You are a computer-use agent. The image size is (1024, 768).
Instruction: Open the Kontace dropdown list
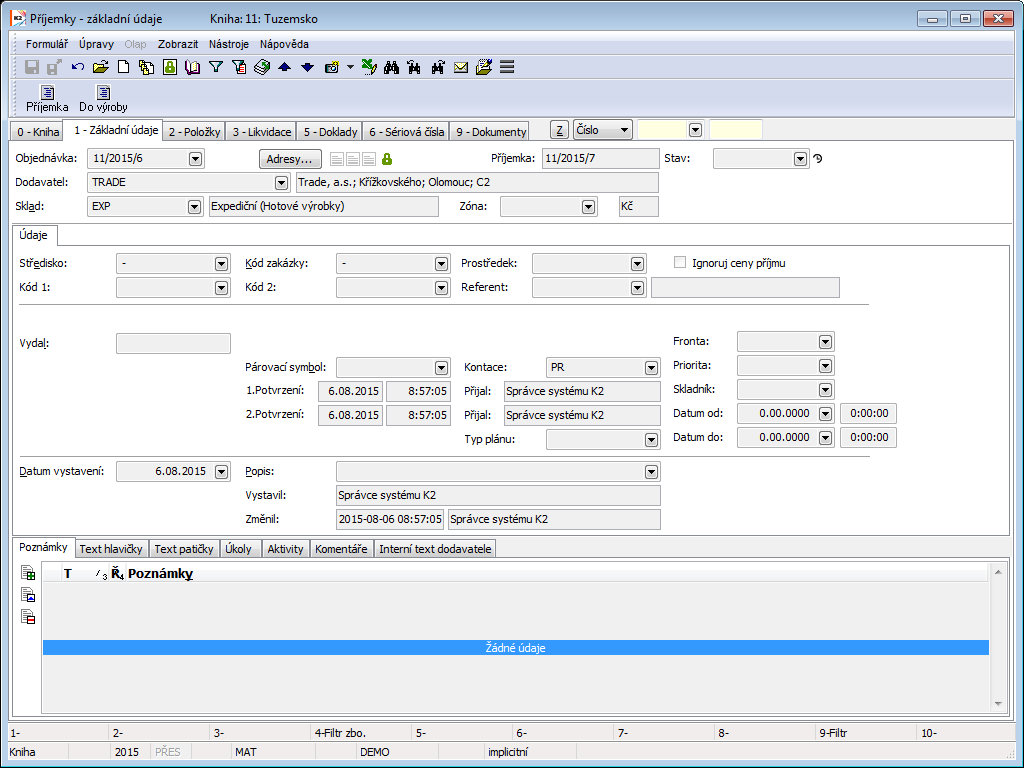click(x=651, y=368)
